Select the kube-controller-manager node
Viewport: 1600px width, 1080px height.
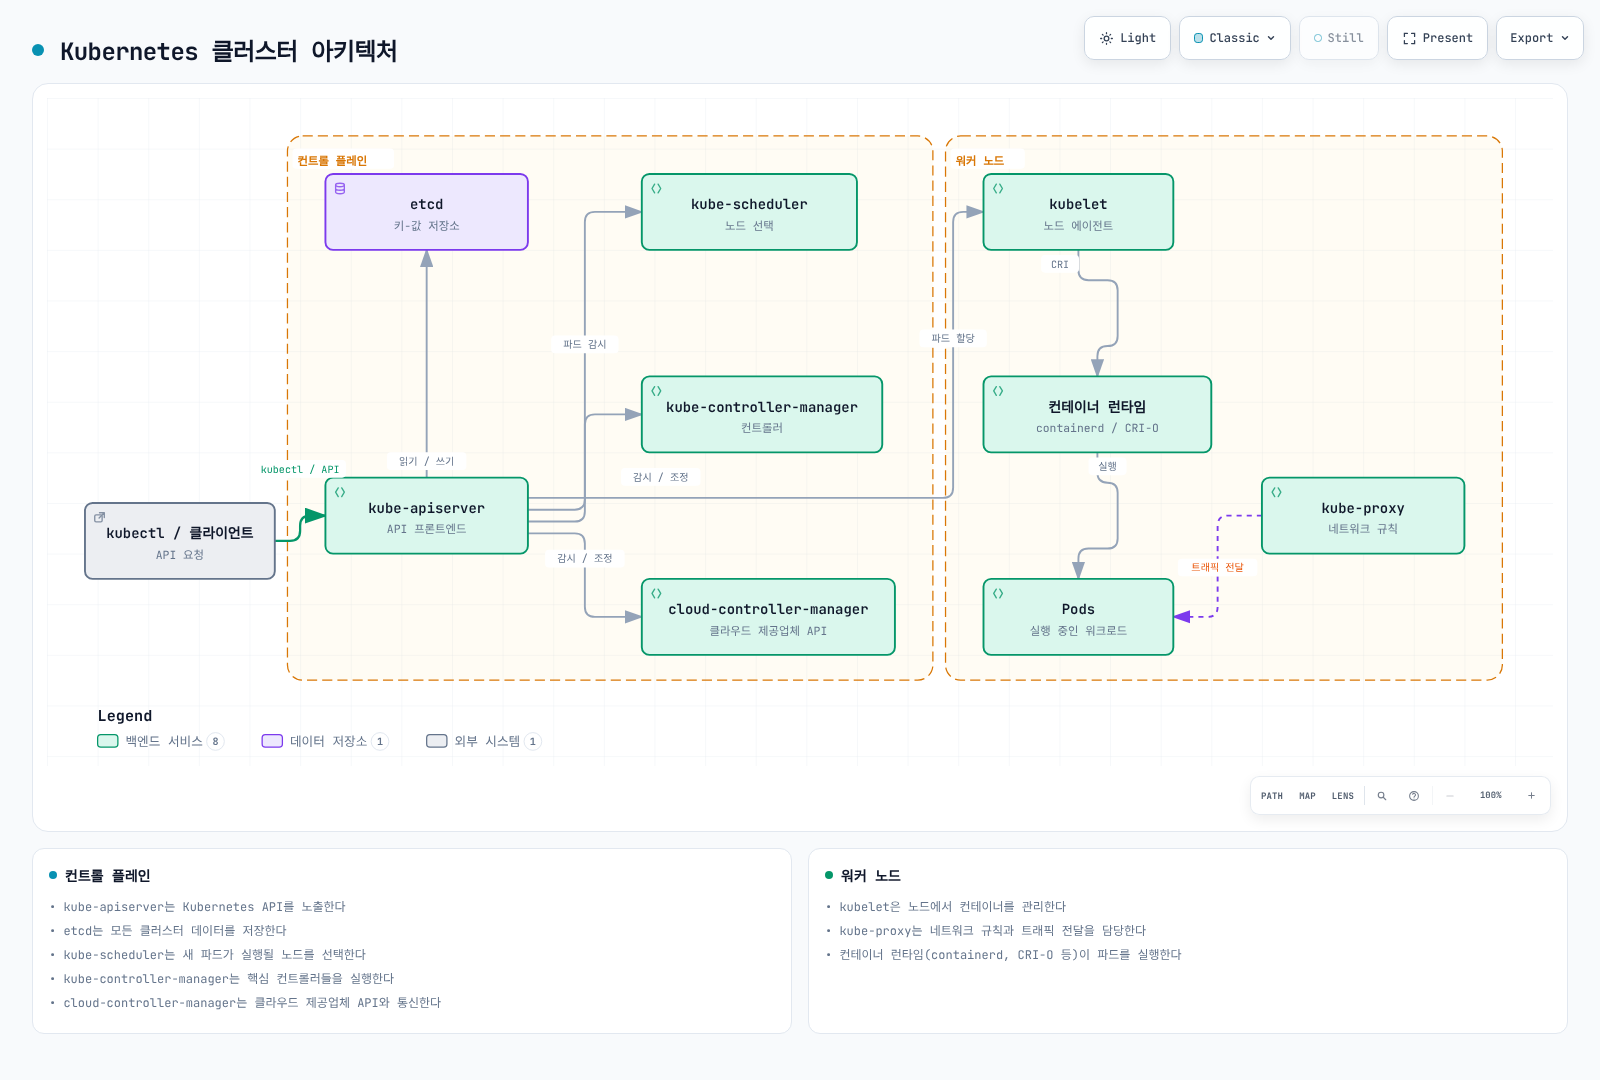coord(762,414)
